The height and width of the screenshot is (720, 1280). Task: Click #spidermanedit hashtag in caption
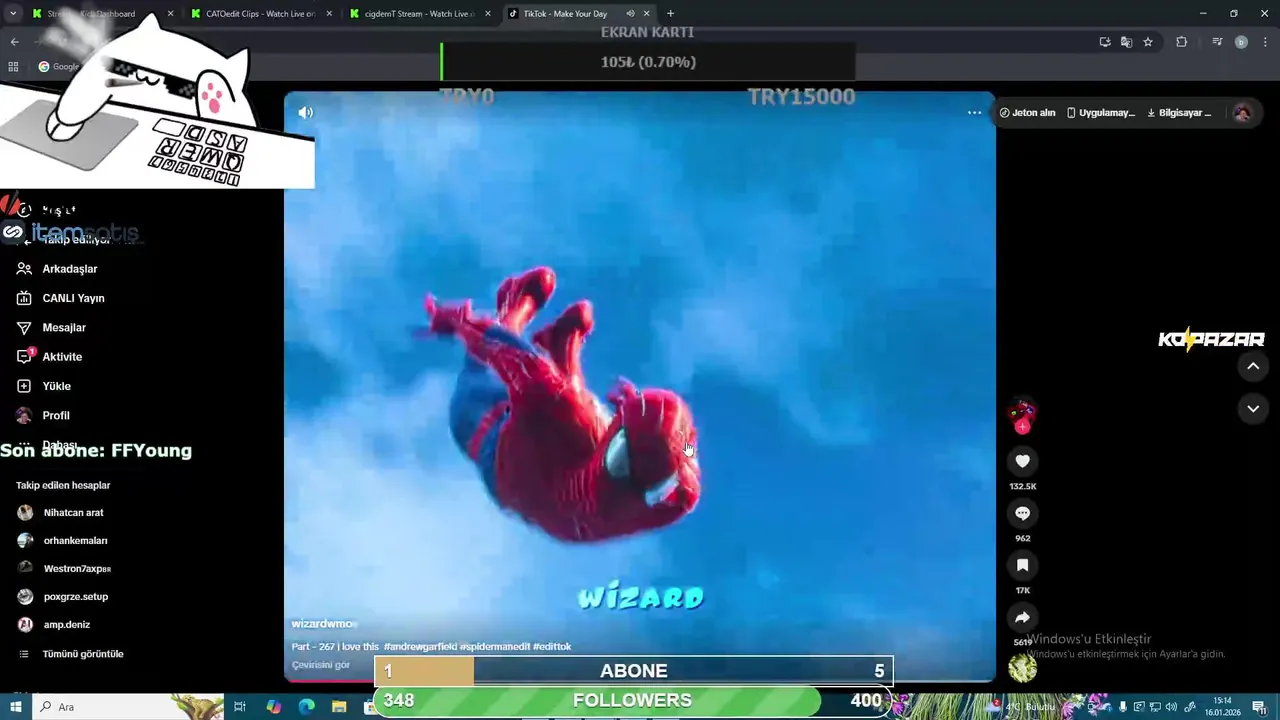coord(495,647)
